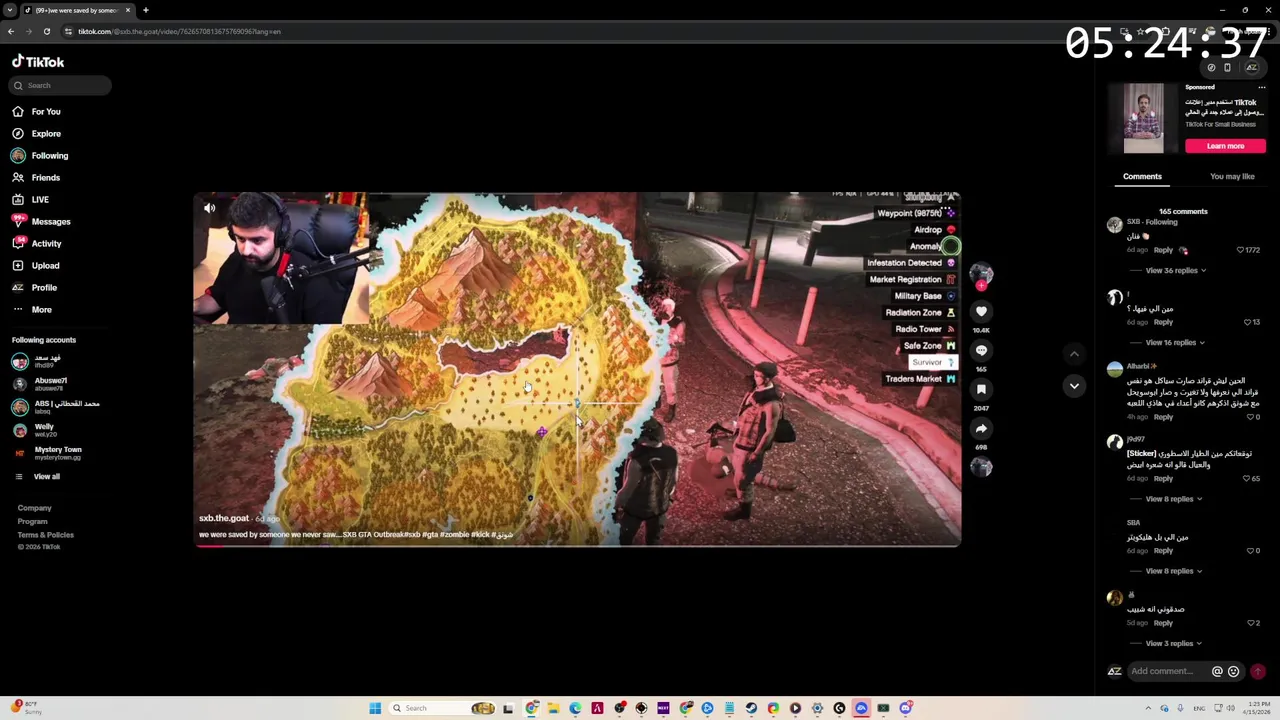Go to previous video with up arrow
This screenshot has height=720, width=1280.
tap(1074, 353)
